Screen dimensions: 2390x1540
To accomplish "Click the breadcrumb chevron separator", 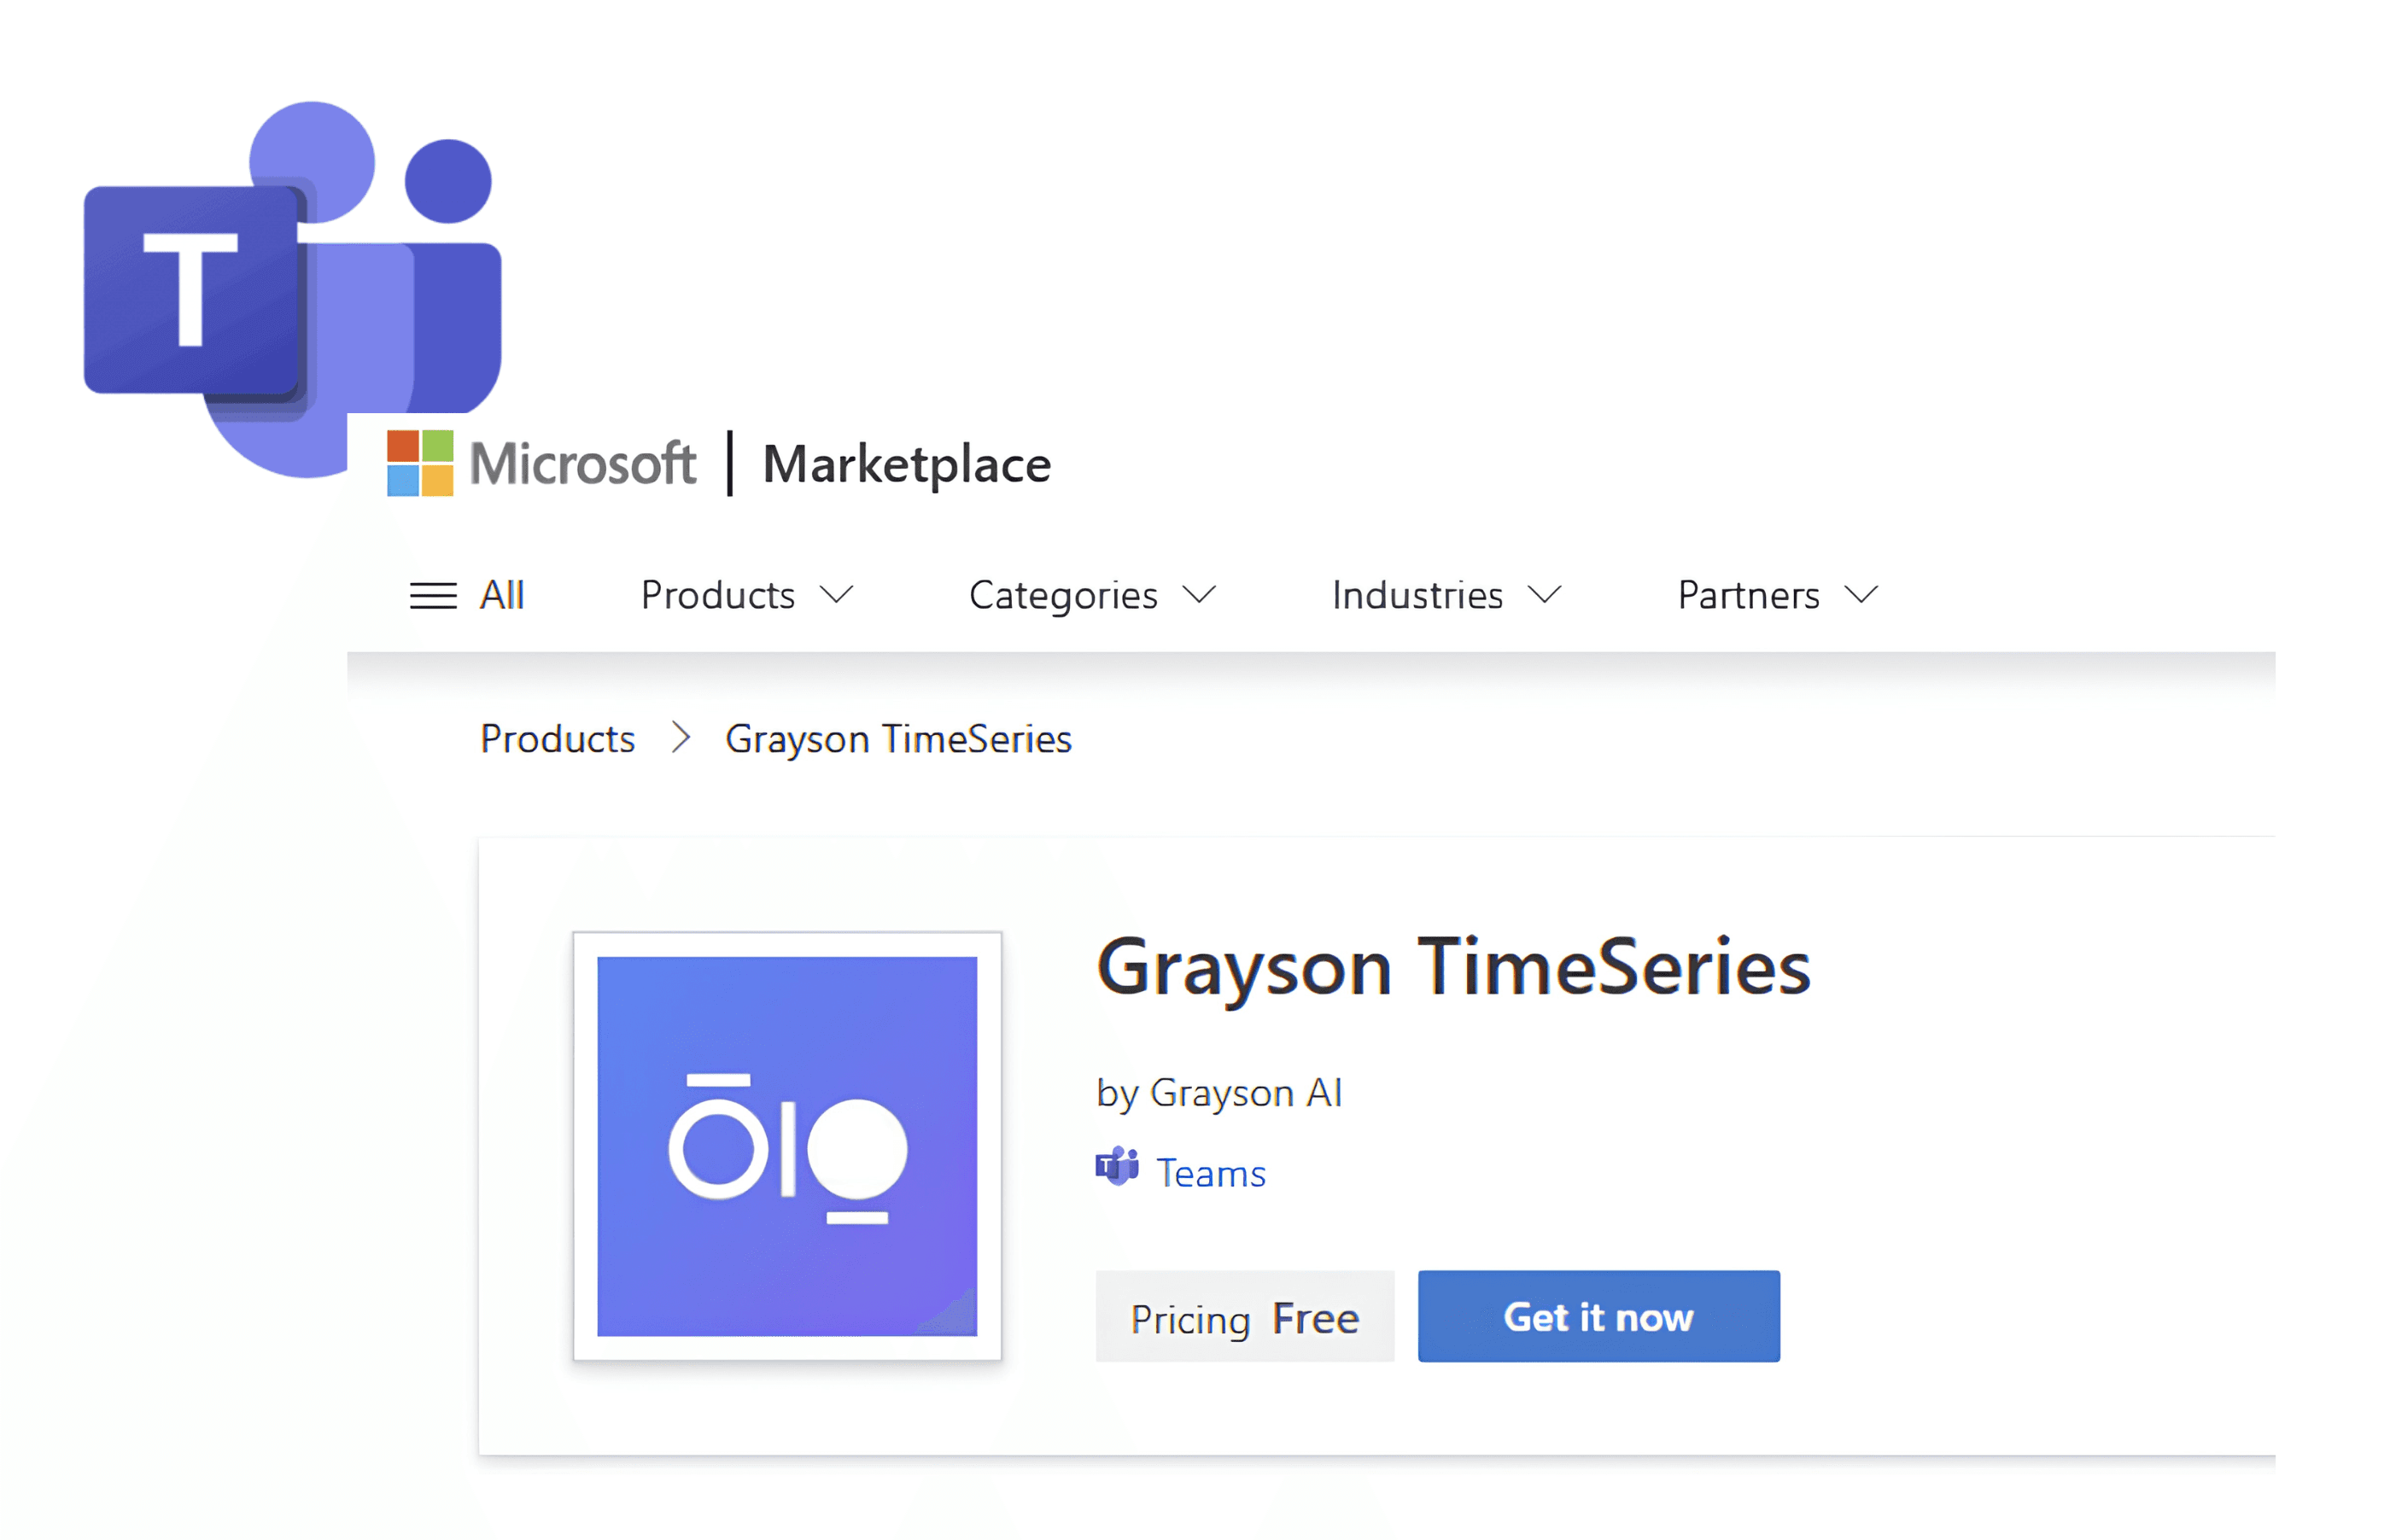I will [681, 738].
